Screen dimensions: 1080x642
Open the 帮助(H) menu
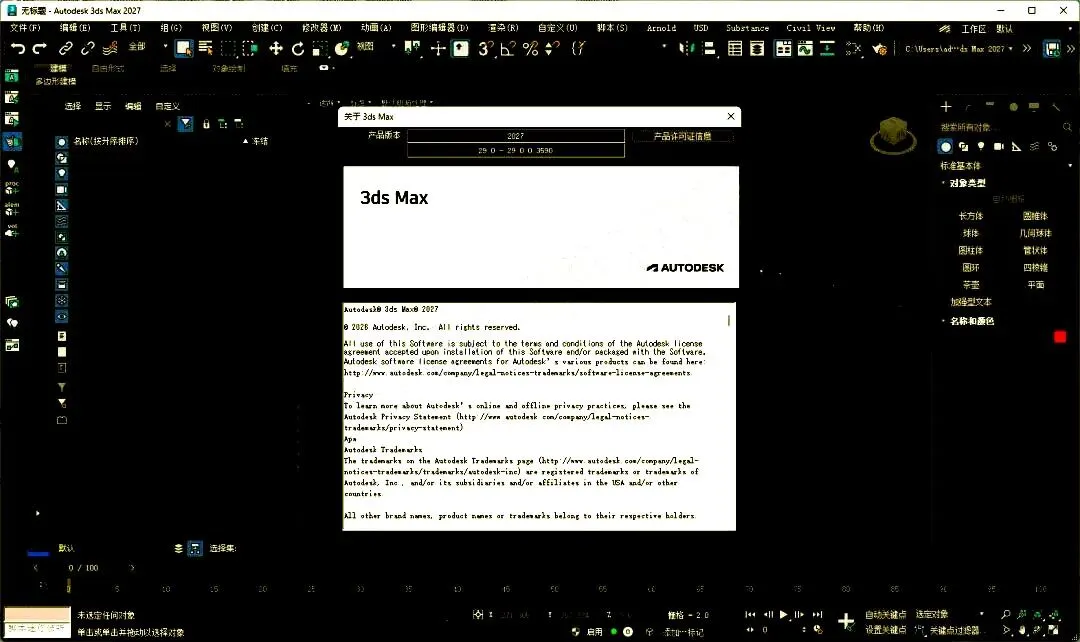click(x=869, y=28)
